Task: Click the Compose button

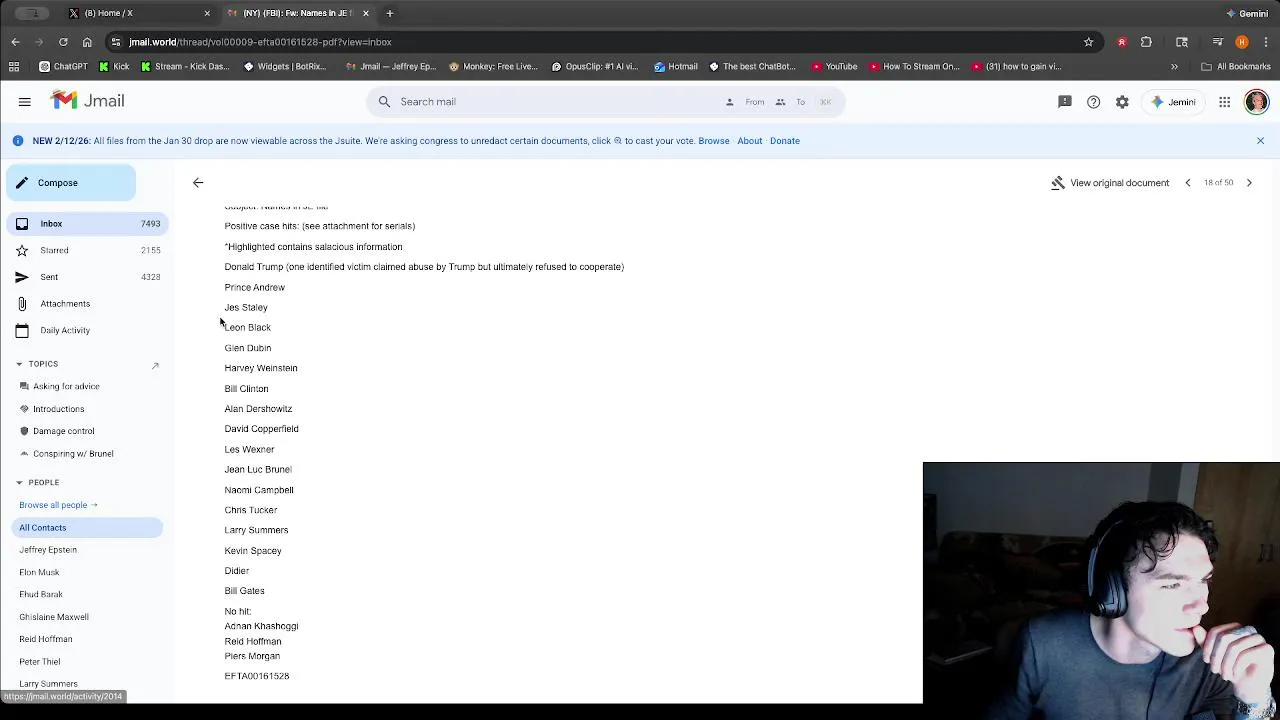Action: click(71, 183)
